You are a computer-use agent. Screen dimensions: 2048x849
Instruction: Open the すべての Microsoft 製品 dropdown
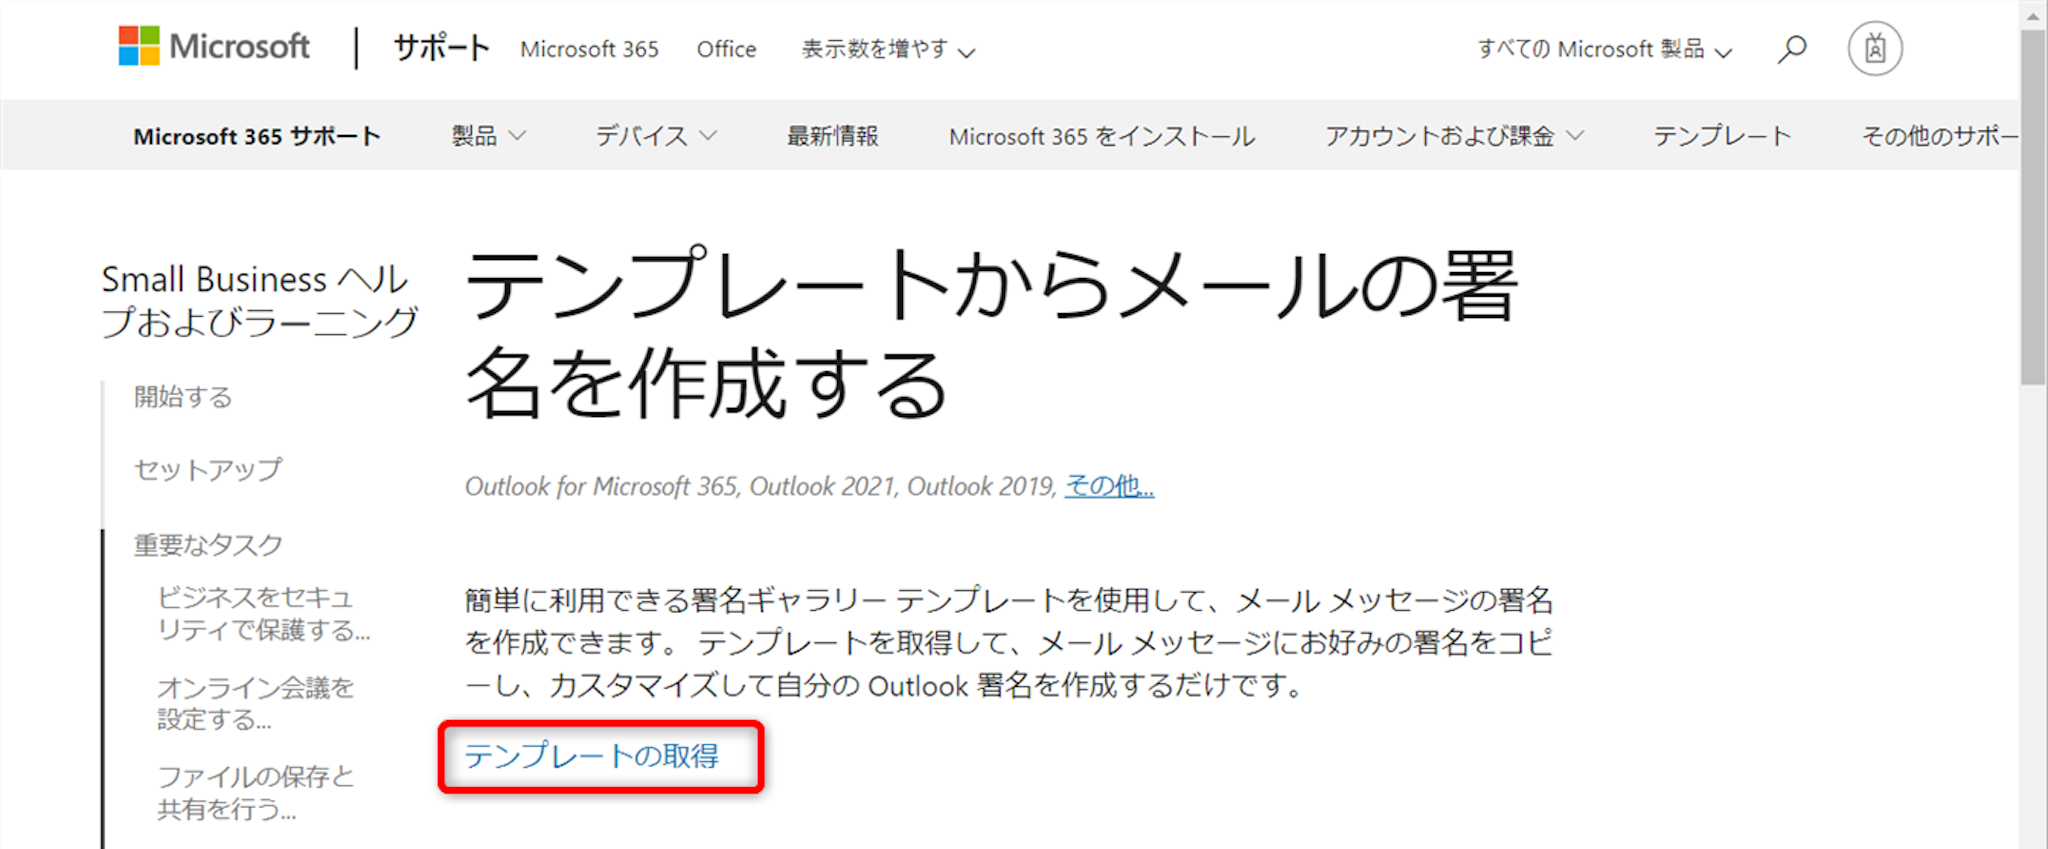pos(1605,49)
